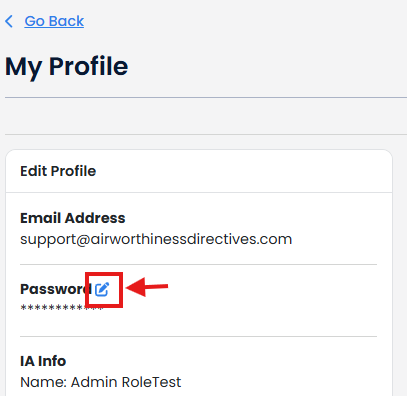407x396 pixels.
Task: Click the bold Password label
Action: click(56, 289)
